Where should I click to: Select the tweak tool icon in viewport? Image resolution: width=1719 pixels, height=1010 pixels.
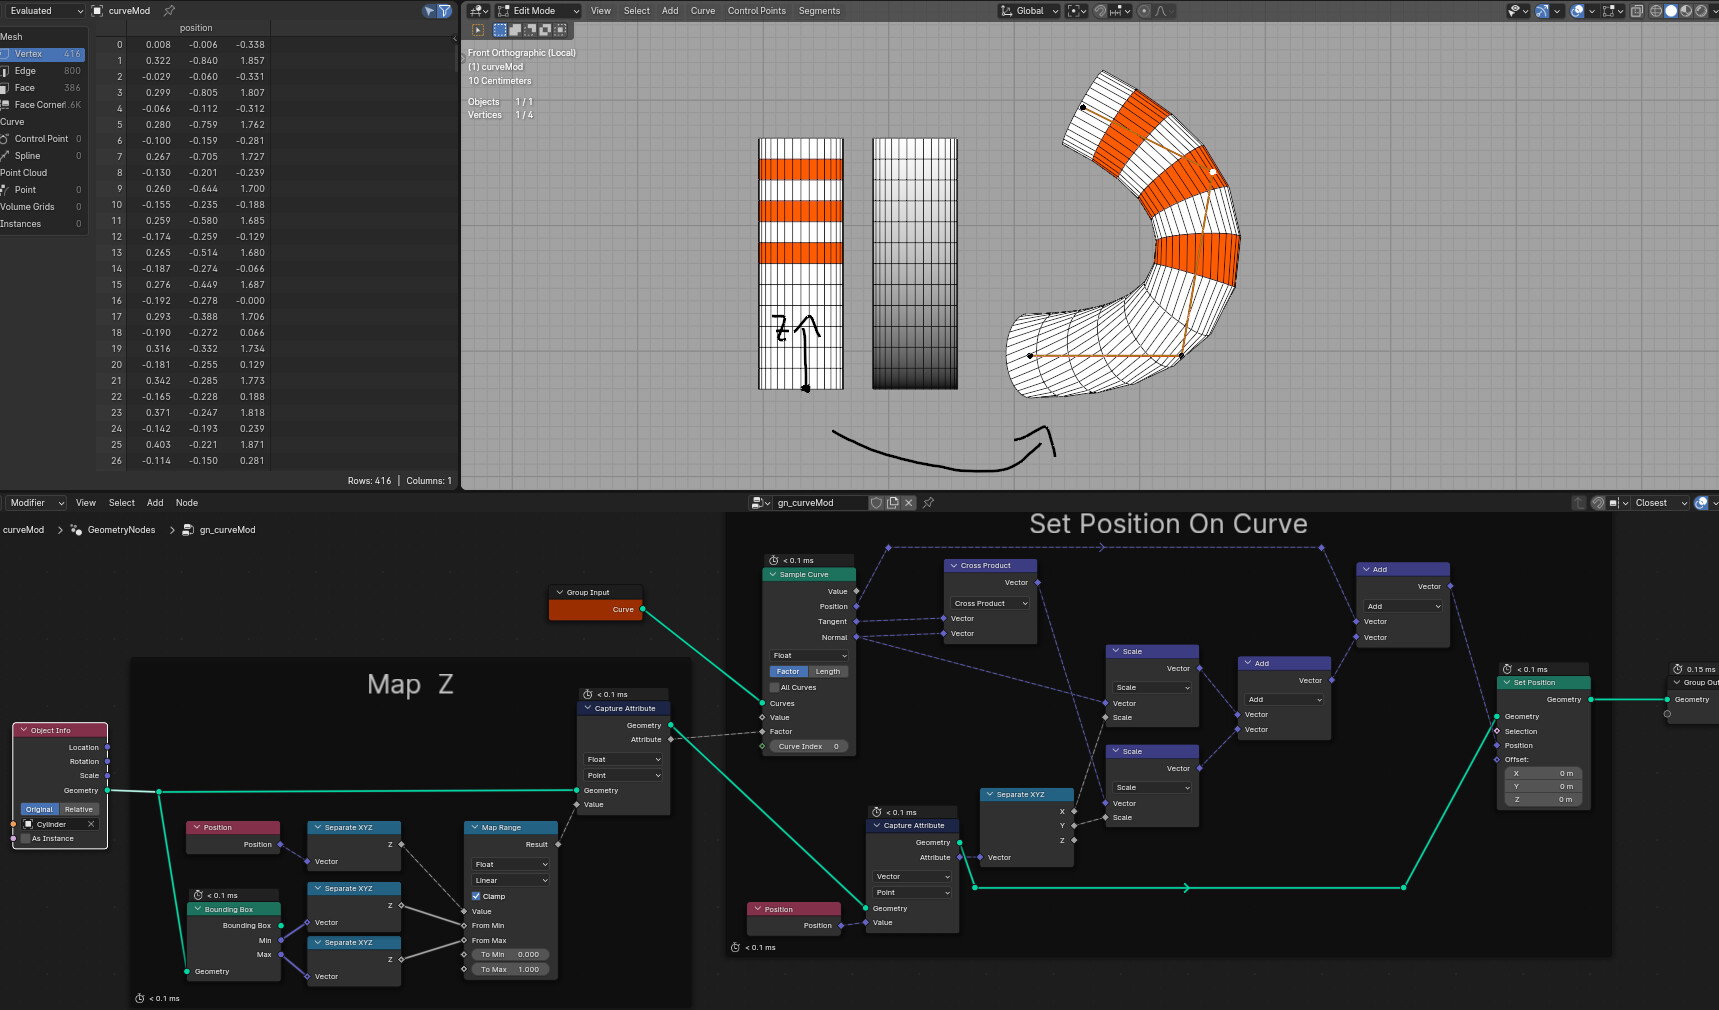(478, 30)
